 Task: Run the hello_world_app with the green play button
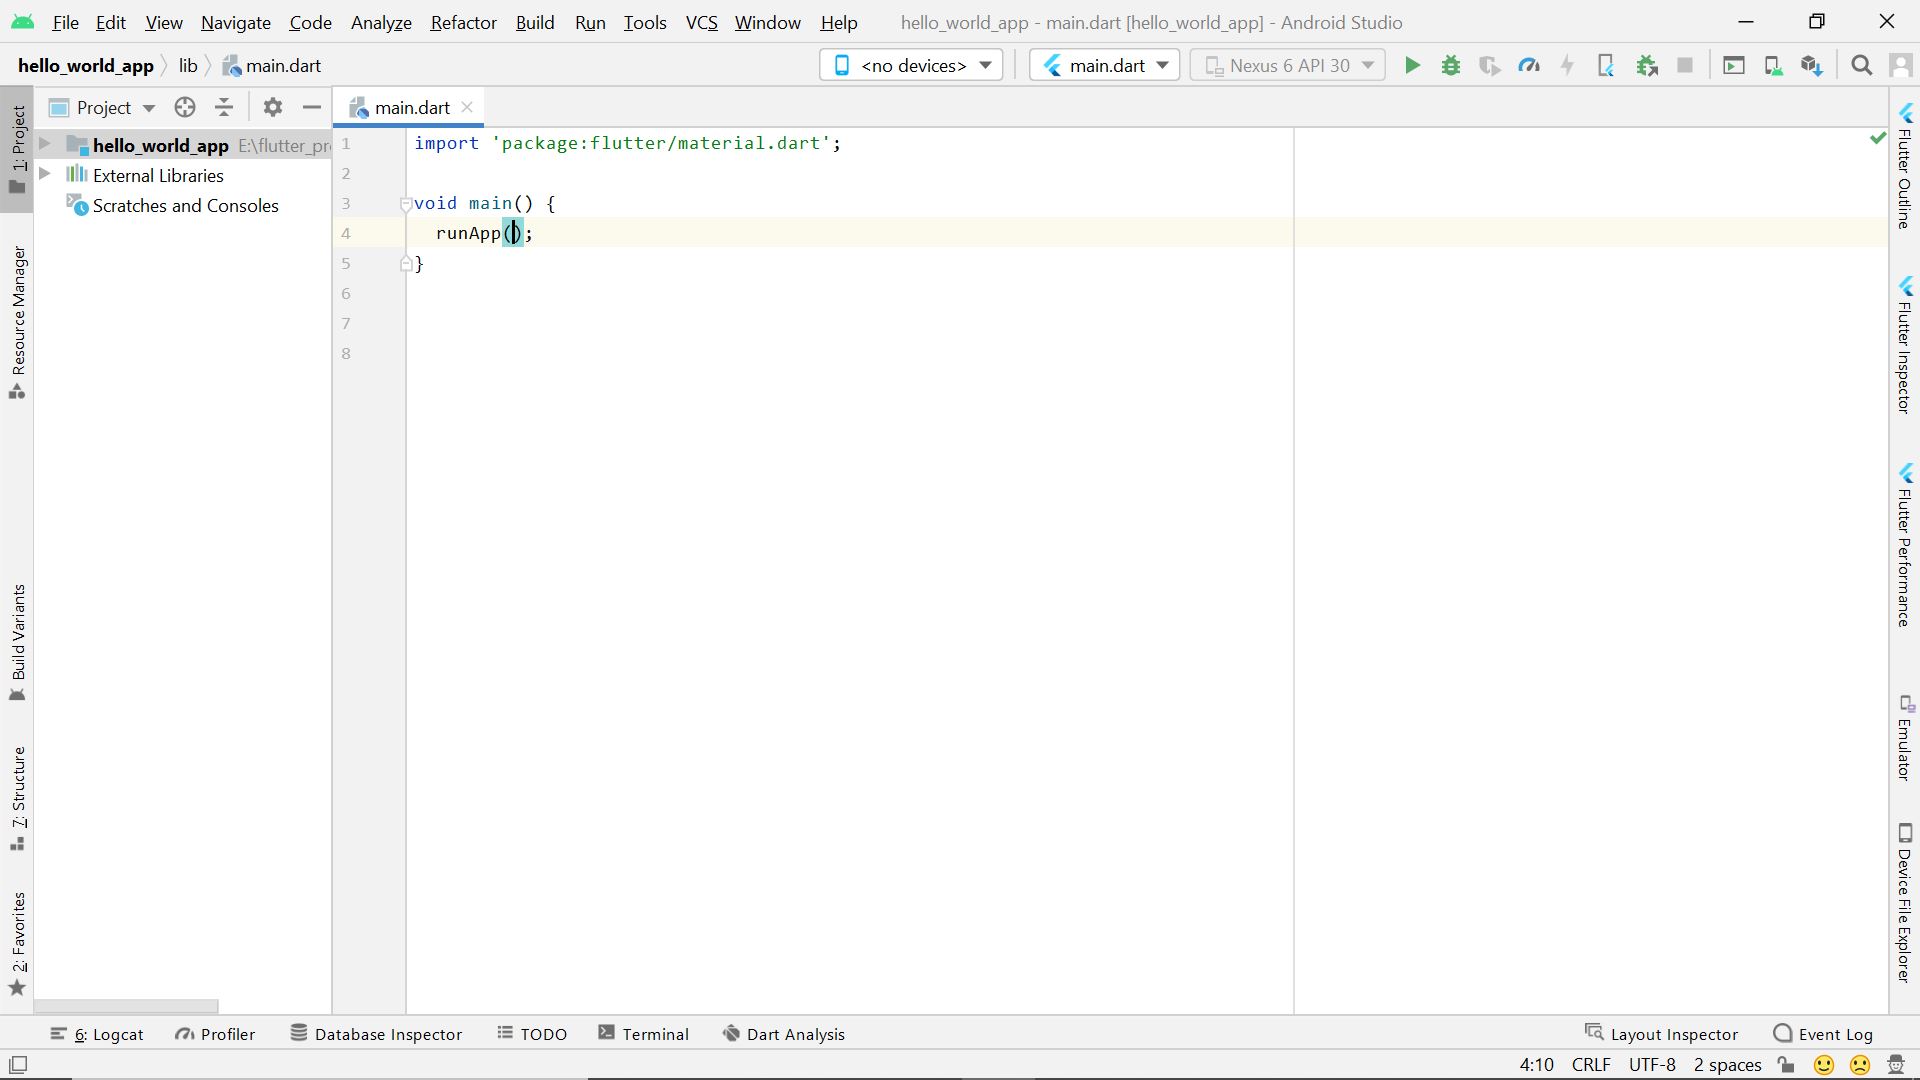[x=1411, y=65]
